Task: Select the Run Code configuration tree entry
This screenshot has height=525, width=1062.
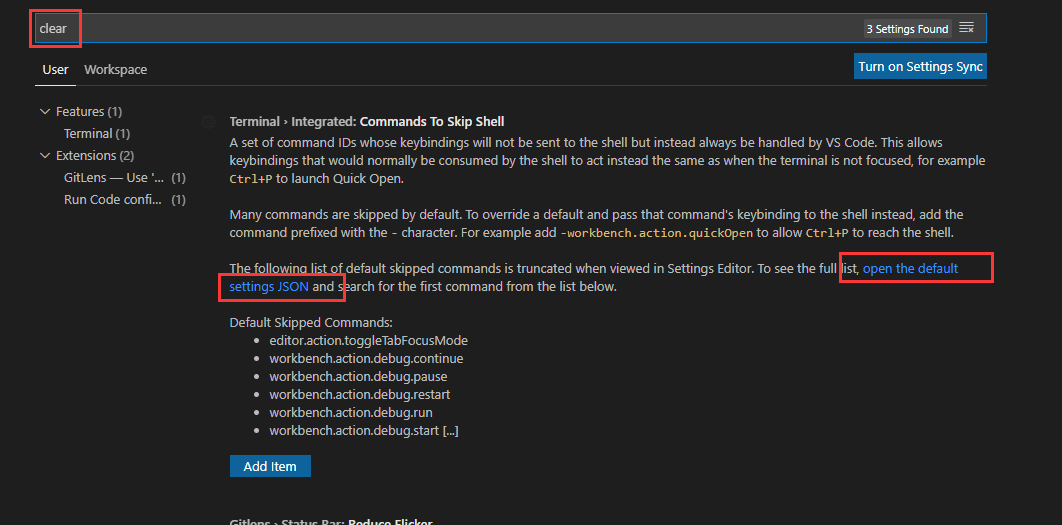Action: pyautogui.click(x=125, y=200)
